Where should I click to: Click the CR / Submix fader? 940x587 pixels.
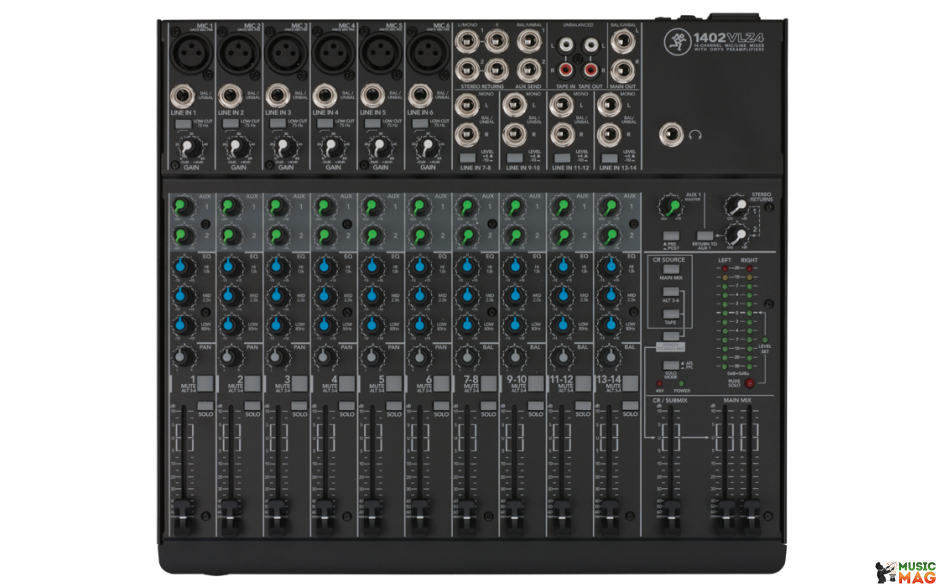pyautogui.click(x=670, y=517)
